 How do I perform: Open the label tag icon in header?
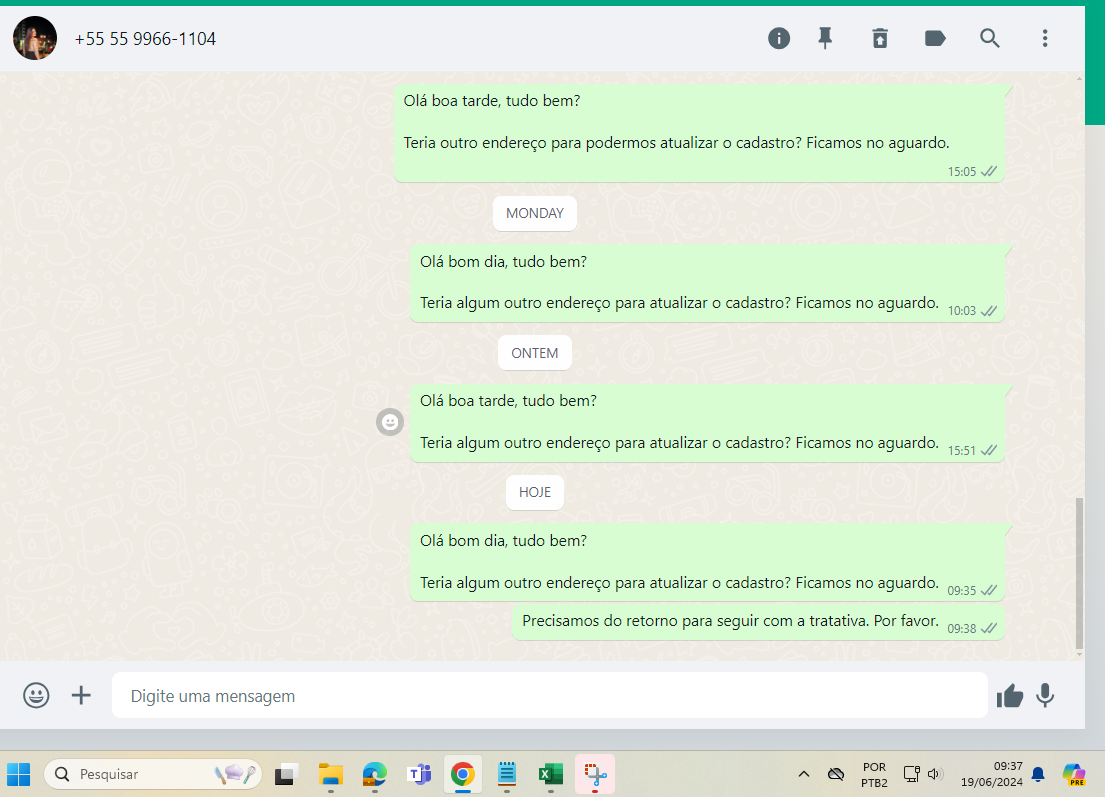[935, 38]
